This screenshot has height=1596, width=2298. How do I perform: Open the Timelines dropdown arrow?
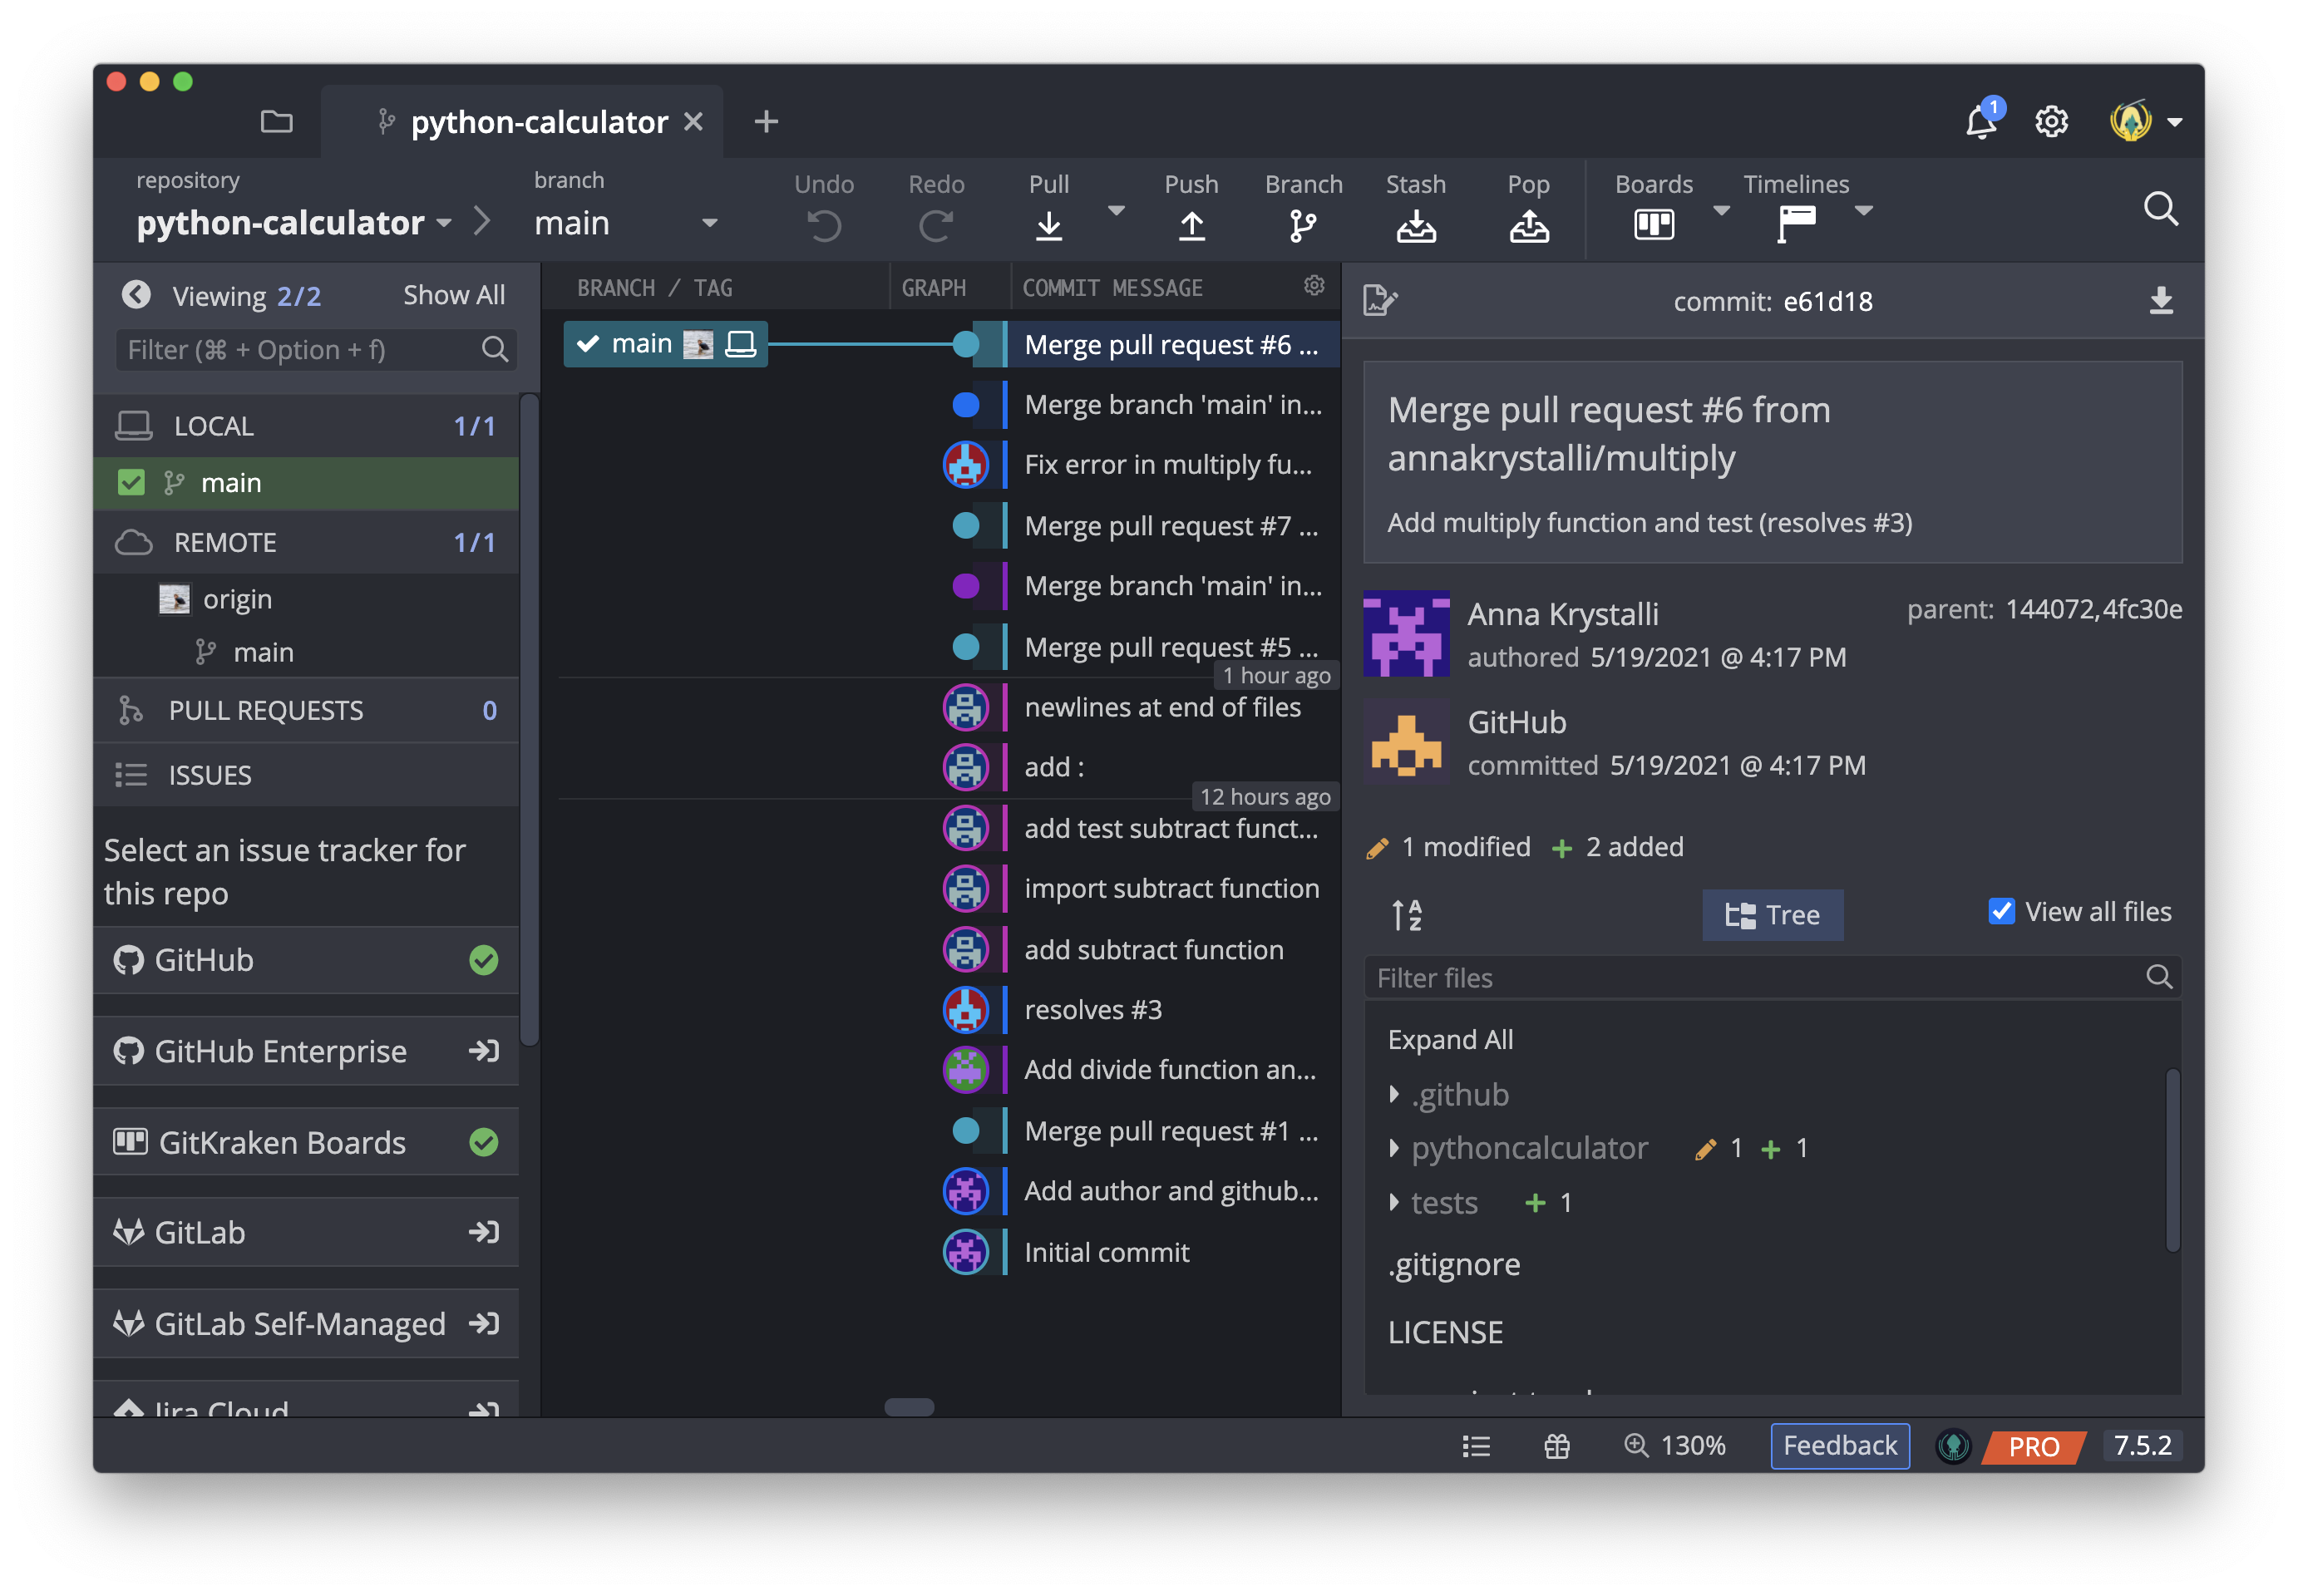(x=1863, y=210)
